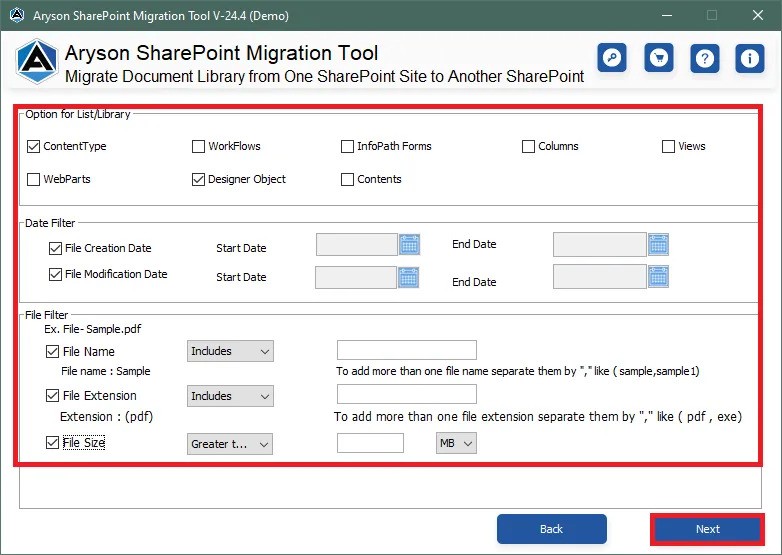The width and height of the screenshot is (782, 555).
Task: Focus the File Size value field
Action: (x=370, y=442)
